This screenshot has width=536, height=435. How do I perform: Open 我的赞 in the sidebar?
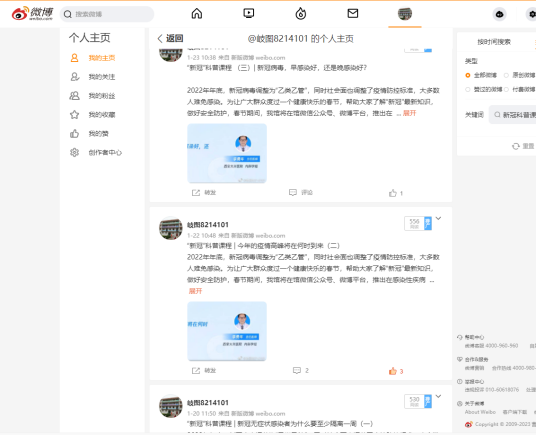click(98, 134)
